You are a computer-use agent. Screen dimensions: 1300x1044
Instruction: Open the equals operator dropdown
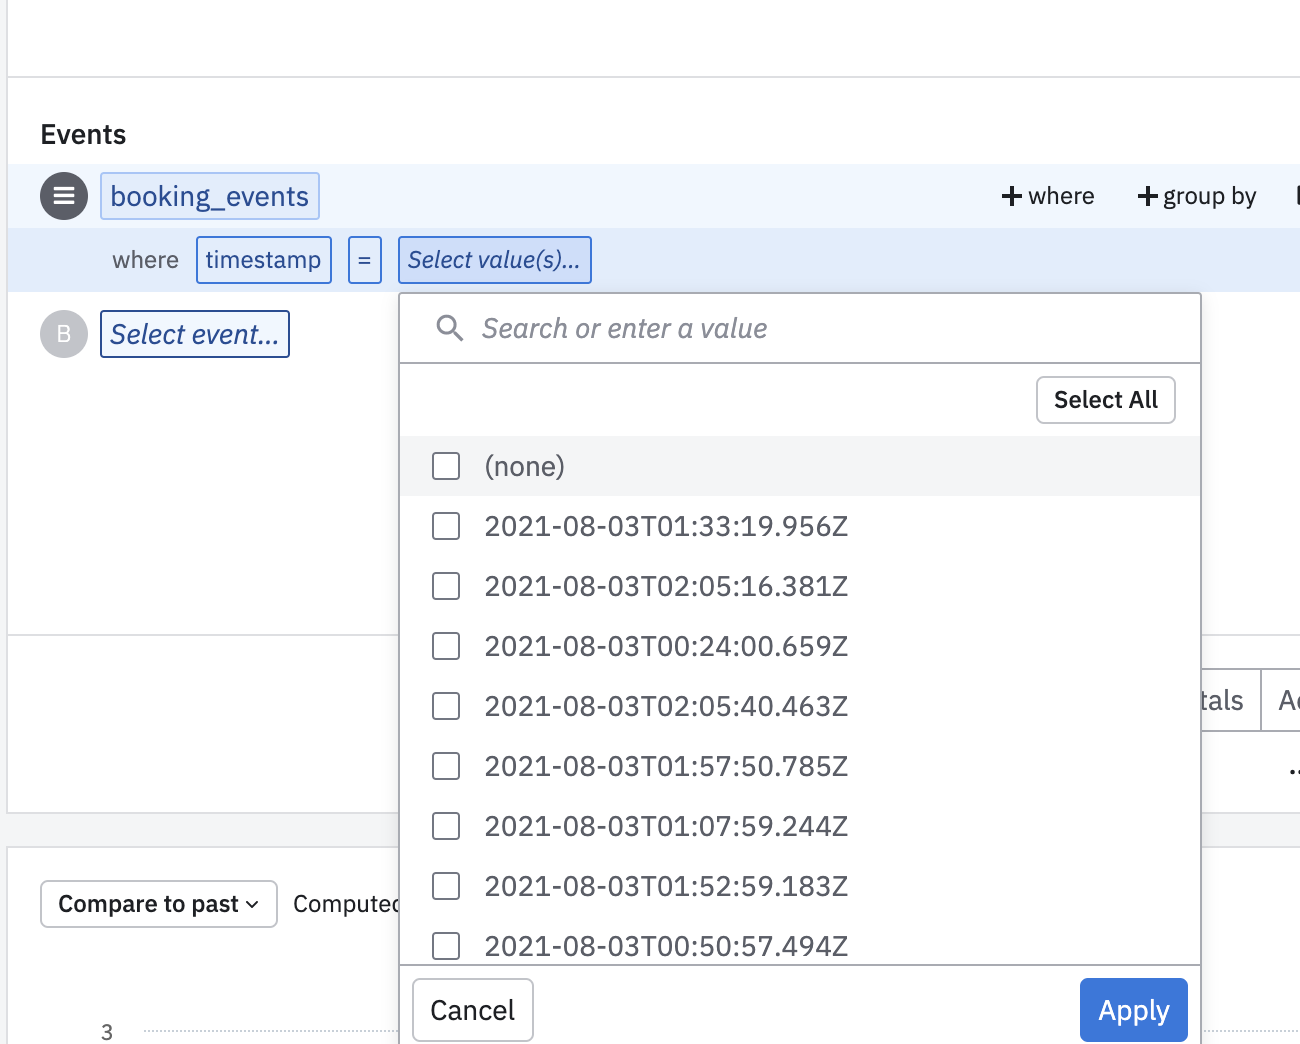(x=365, y=260)
